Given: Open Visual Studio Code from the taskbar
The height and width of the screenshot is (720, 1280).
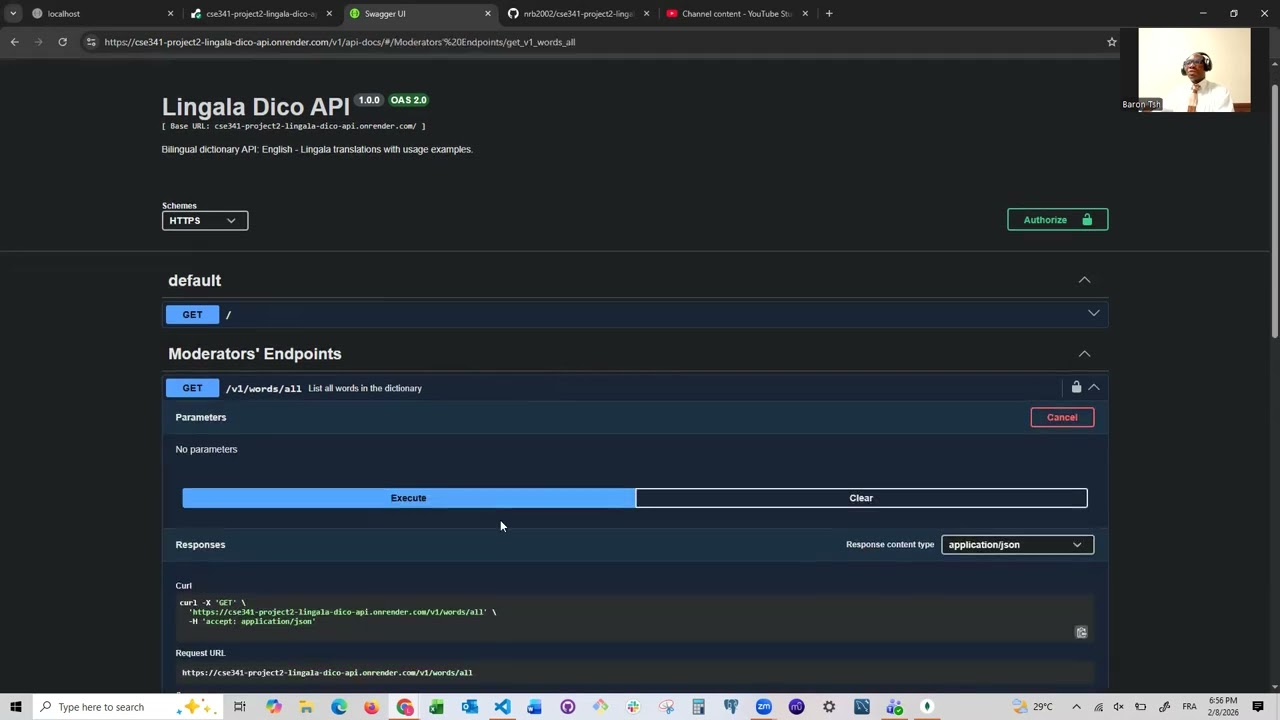Looking at the screenshot, I should point(502,707).
